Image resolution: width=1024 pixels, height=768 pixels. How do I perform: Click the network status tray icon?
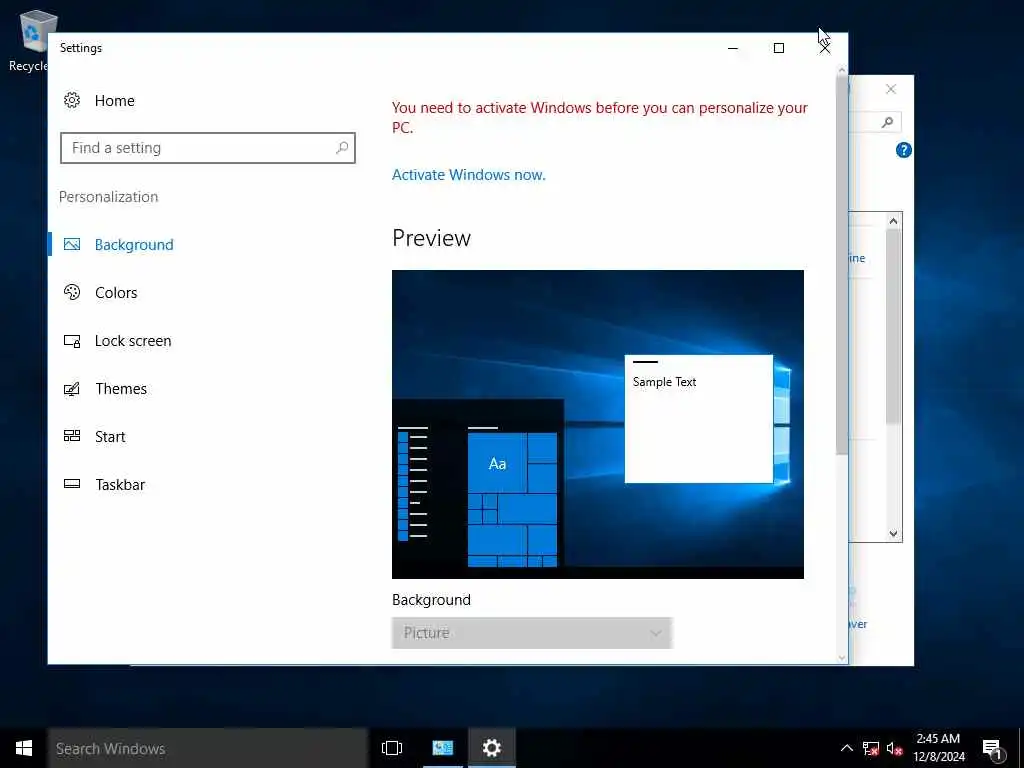coord(871,748)
